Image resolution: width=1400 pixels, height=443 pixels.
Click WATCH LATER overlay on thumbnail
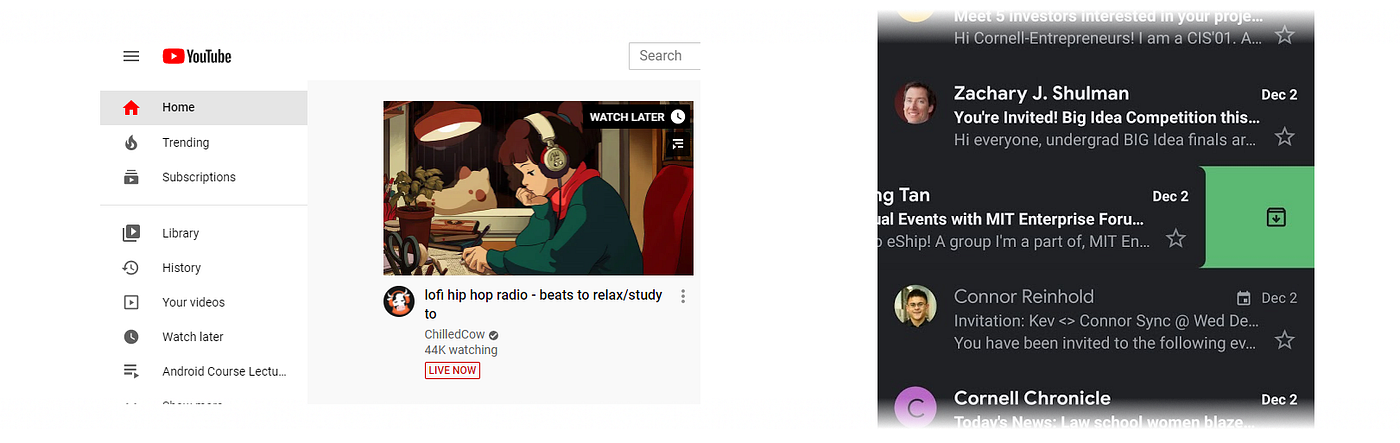click(x=637, y=117)
